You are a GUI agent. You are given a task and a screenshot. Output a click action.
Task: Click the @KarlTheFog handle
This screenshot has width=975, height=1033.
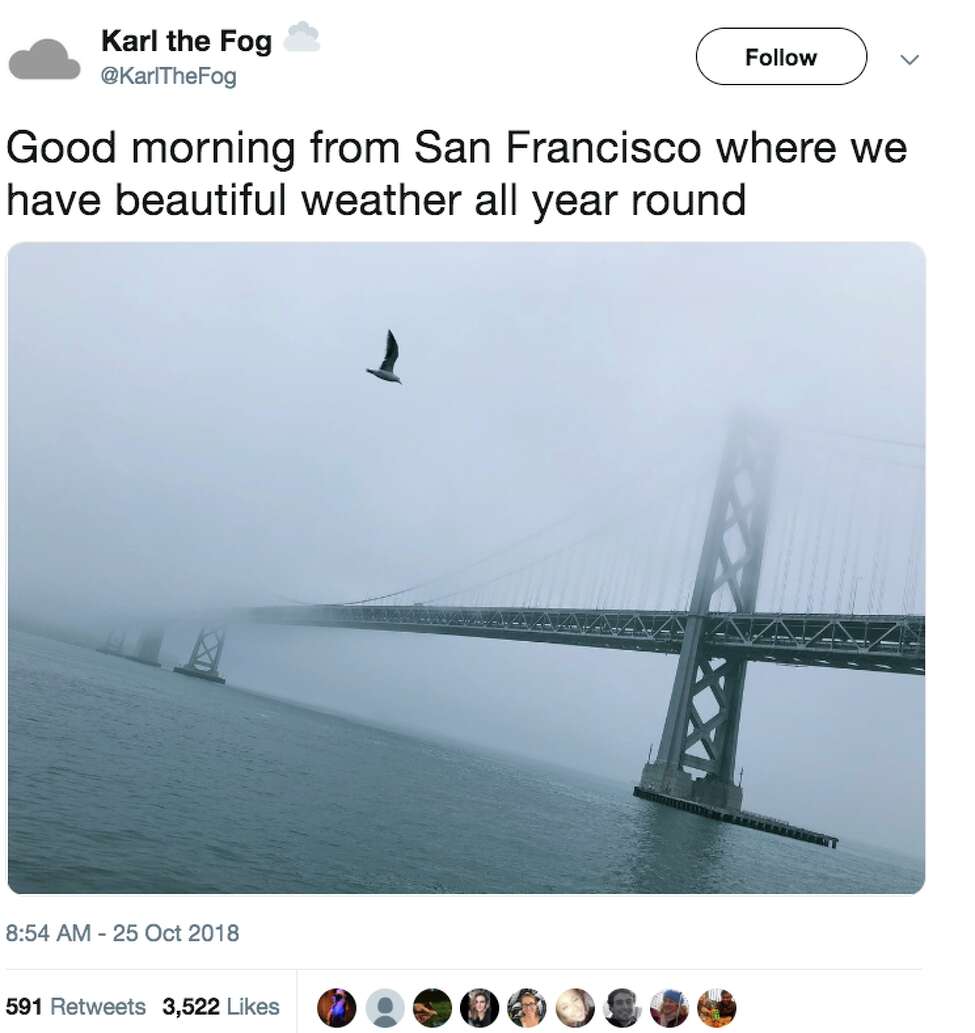[x=168, y=75]
